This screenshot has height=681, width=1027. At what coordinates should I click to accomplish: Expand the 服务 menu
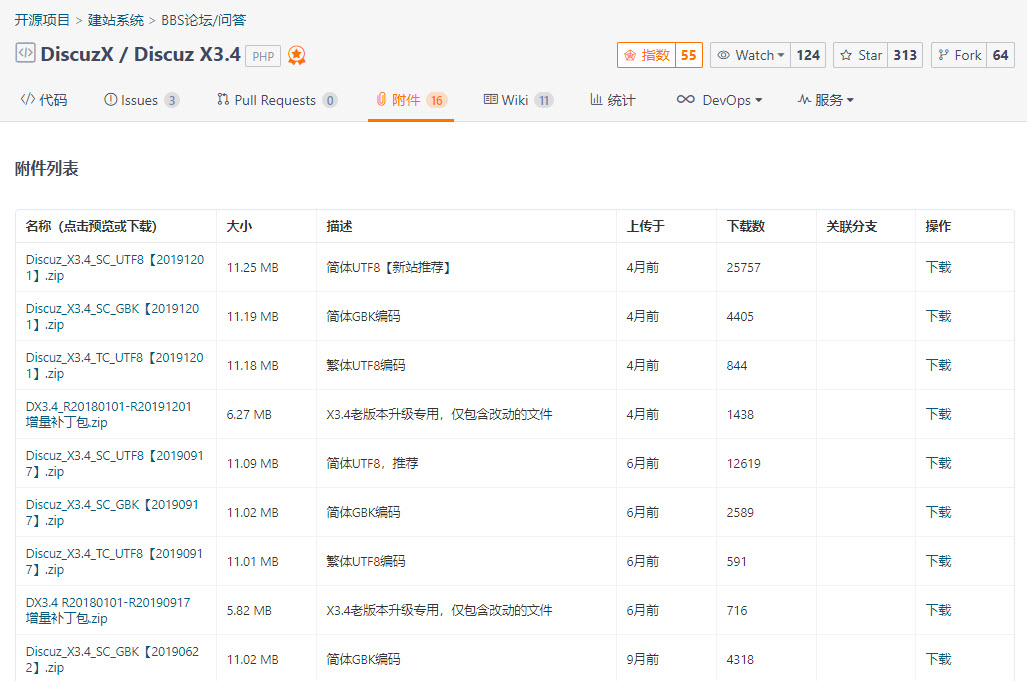[x=826, y=99]
